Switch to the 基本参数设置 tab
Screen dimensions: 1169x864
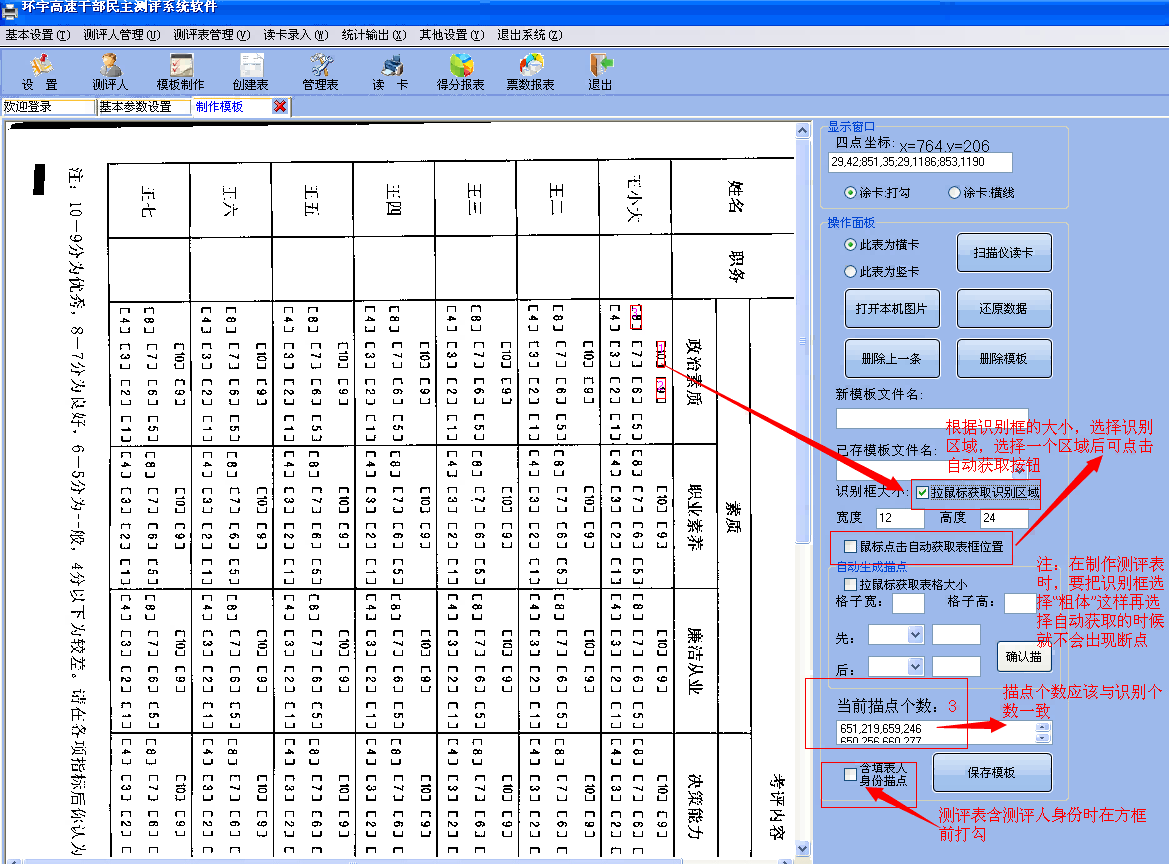click(145, 107)
